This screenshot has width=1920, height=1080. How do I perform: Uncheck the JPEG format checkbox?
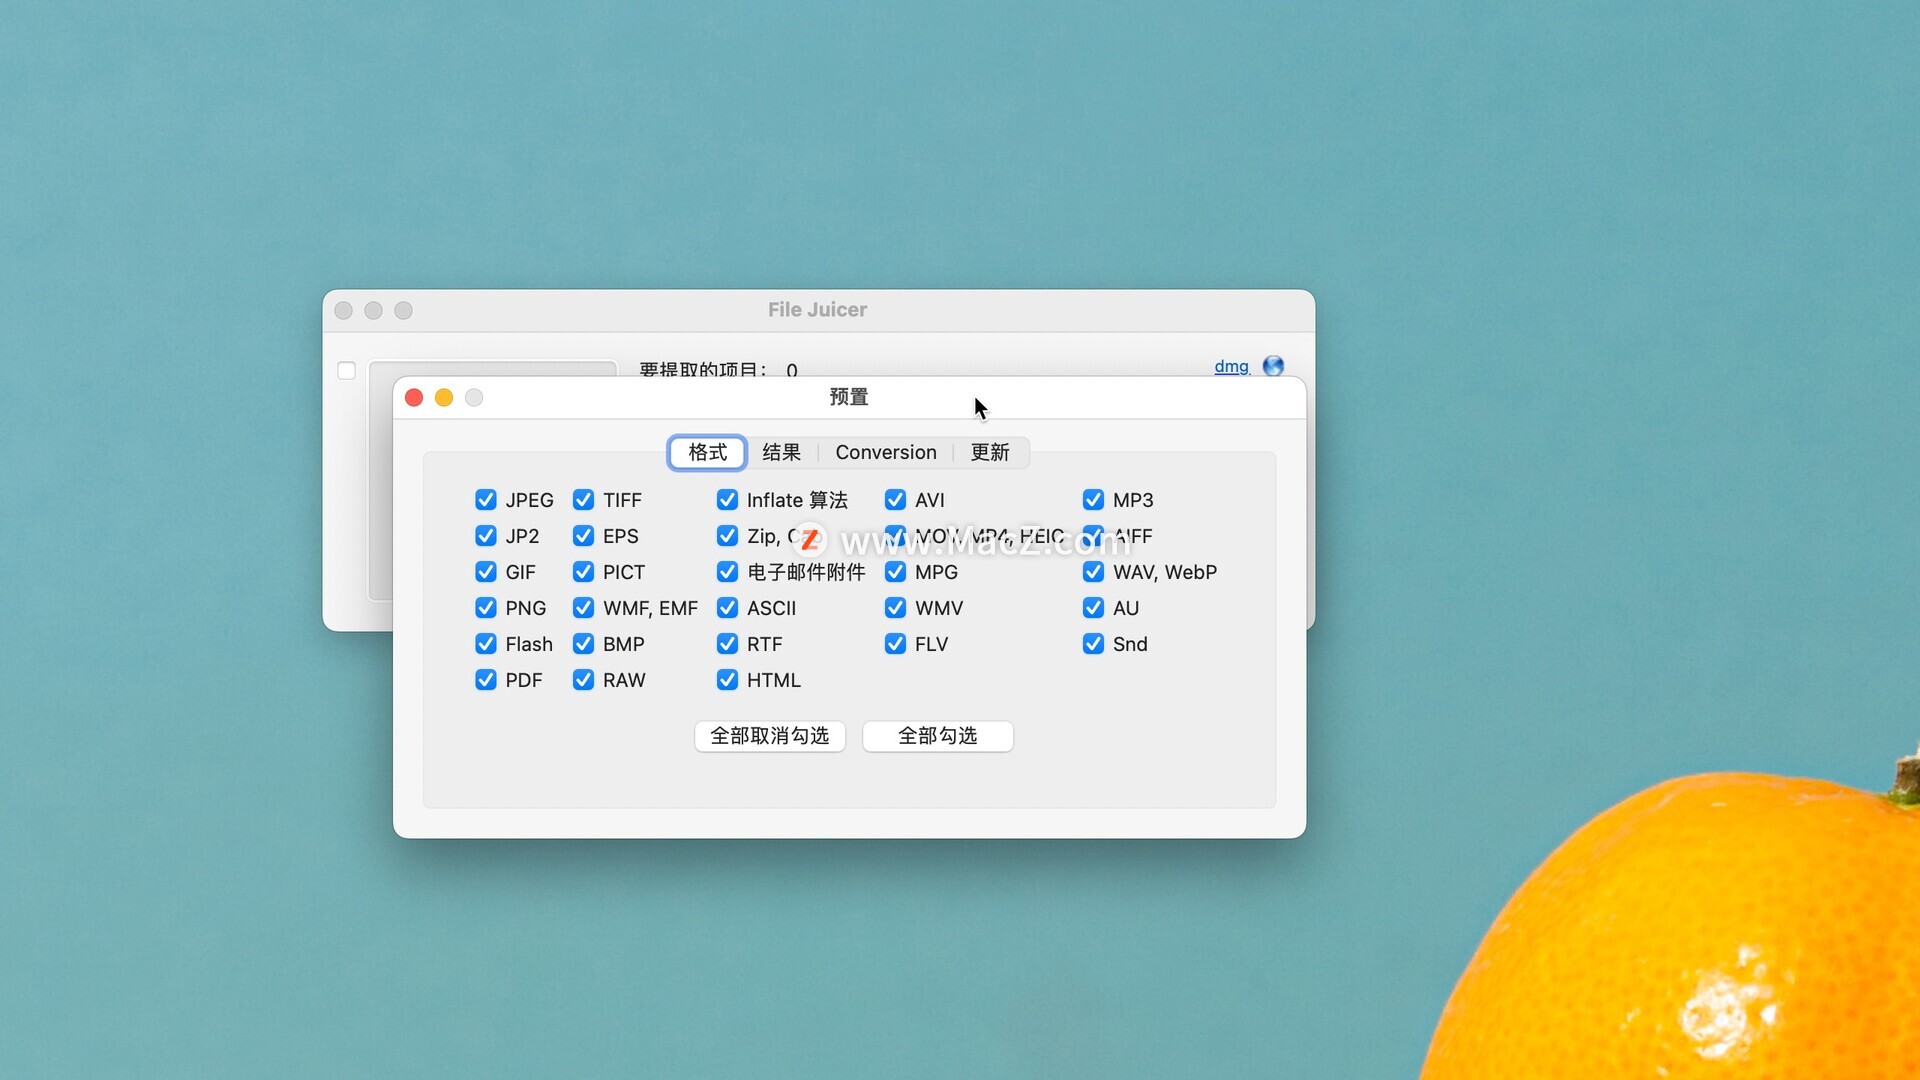[x=486, y=500]
